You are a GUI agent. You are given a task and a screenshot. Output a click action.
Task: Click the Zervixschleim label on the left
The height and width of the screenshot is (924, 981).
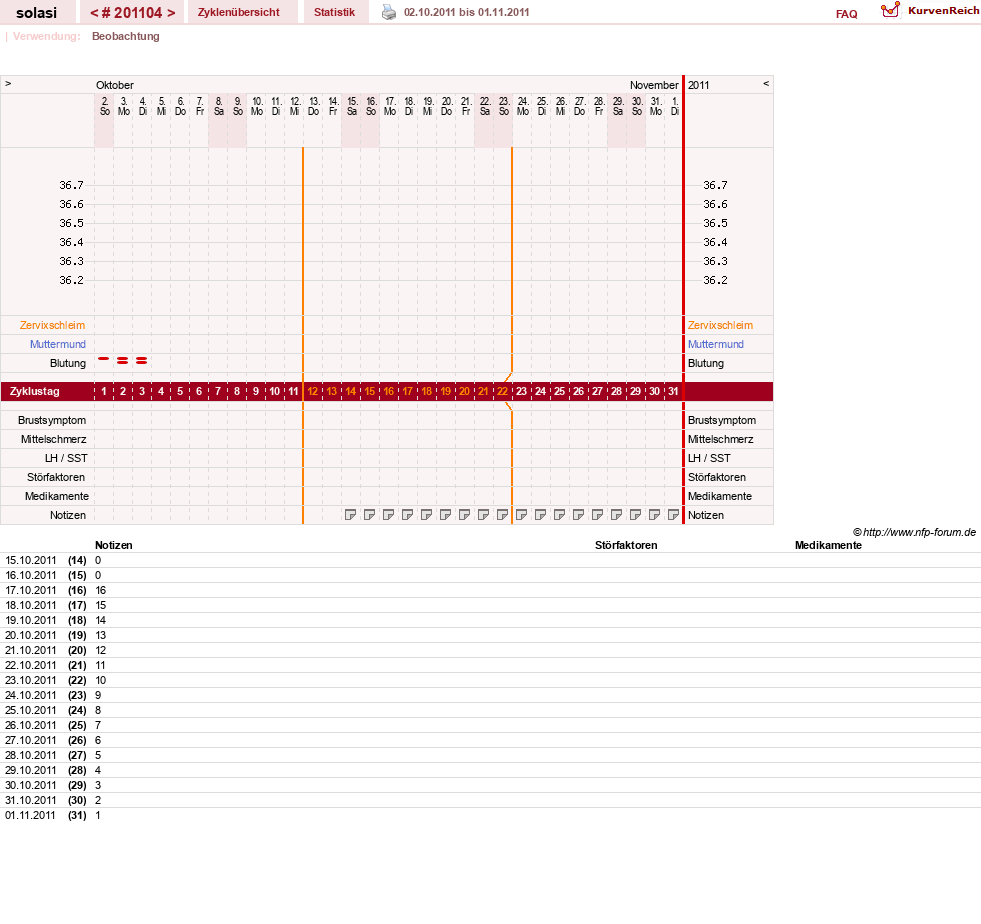pyautogui.click(x=53, y=325)
